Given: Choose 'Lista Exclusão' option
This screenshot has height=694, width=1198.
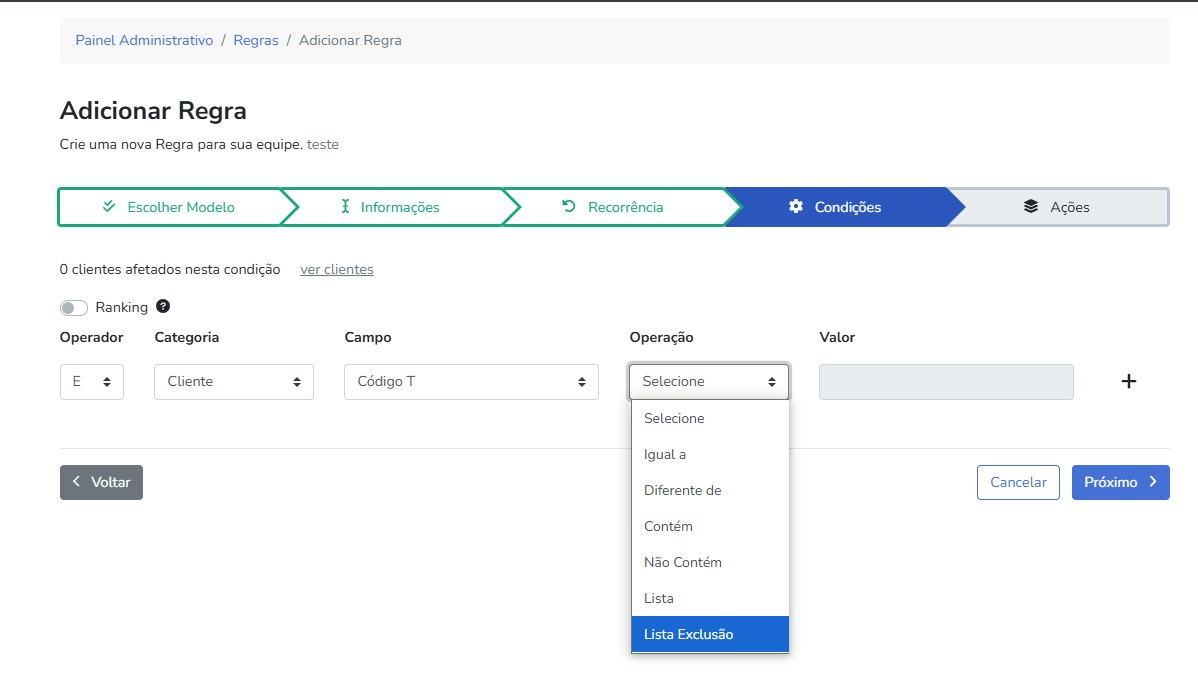Looking at the screenshot, I should 689,635.
